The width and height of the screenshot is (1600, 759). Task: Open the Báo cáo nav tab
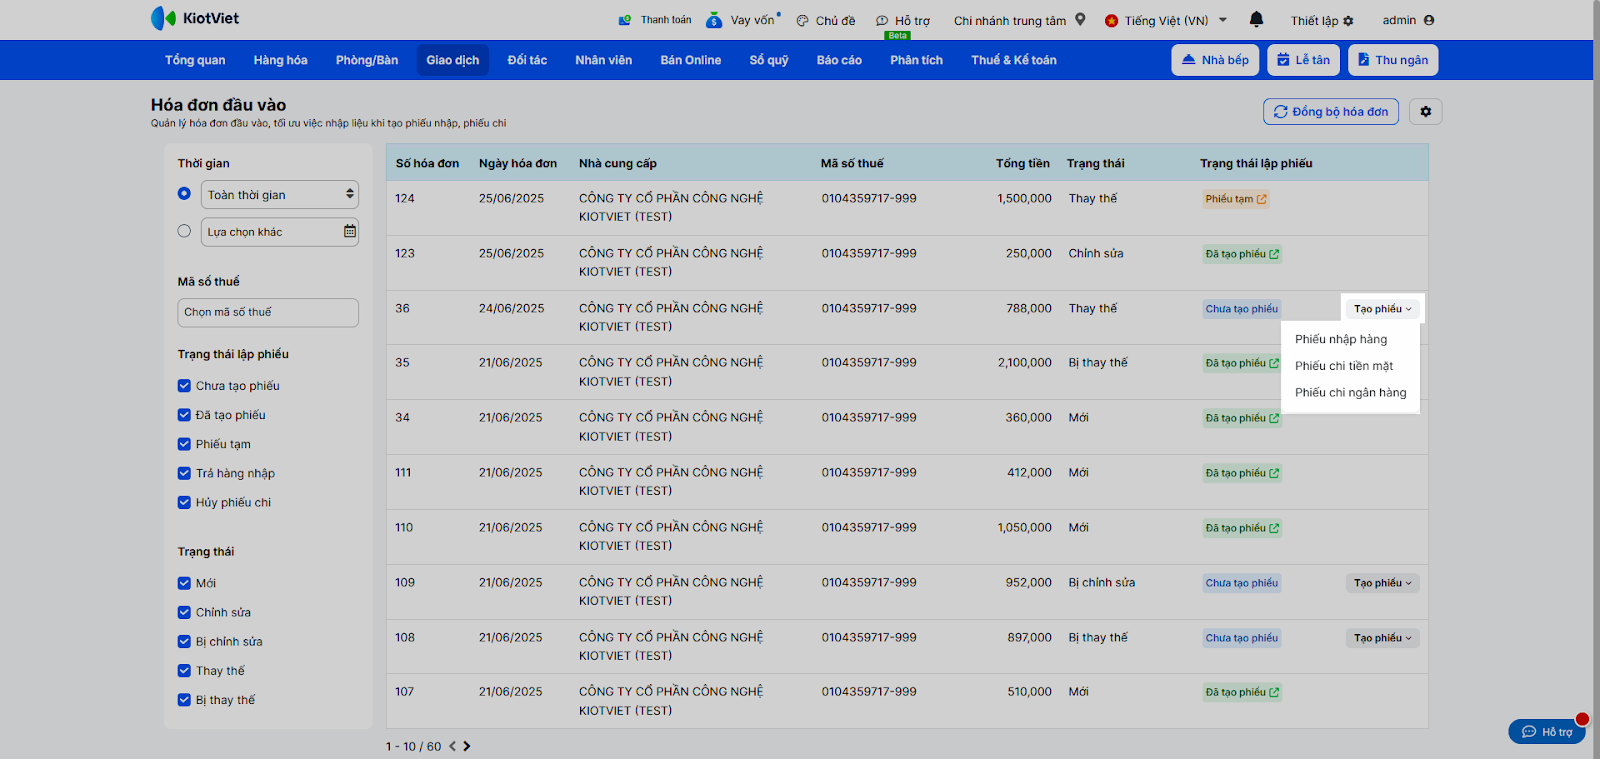[839, 60]
